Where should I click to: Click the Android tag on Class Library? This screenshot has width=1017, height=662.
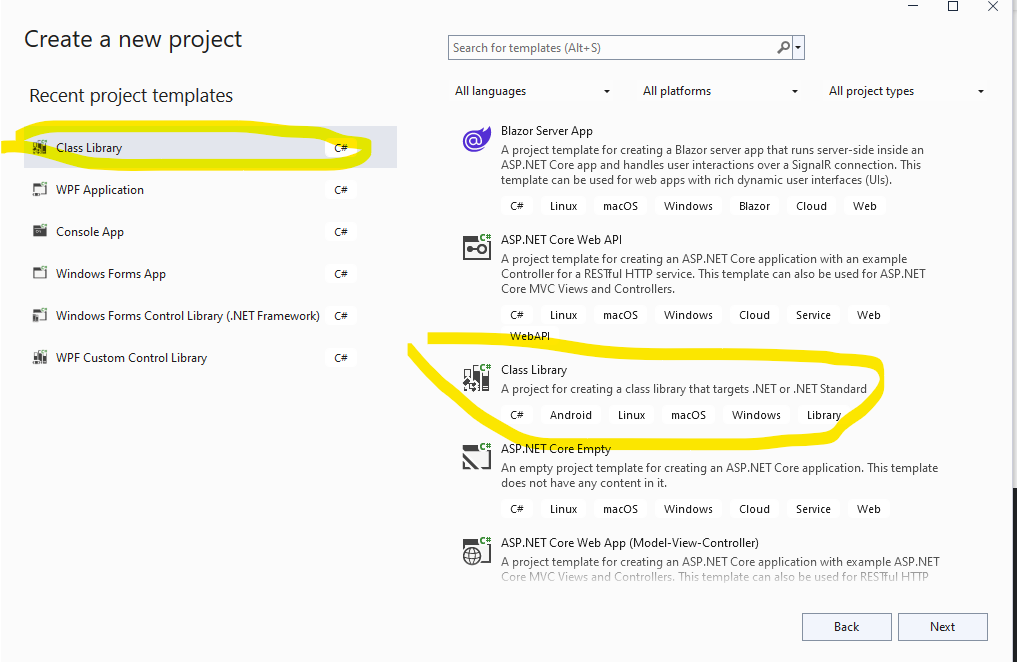pyautogui.click(x=571, y=415)
